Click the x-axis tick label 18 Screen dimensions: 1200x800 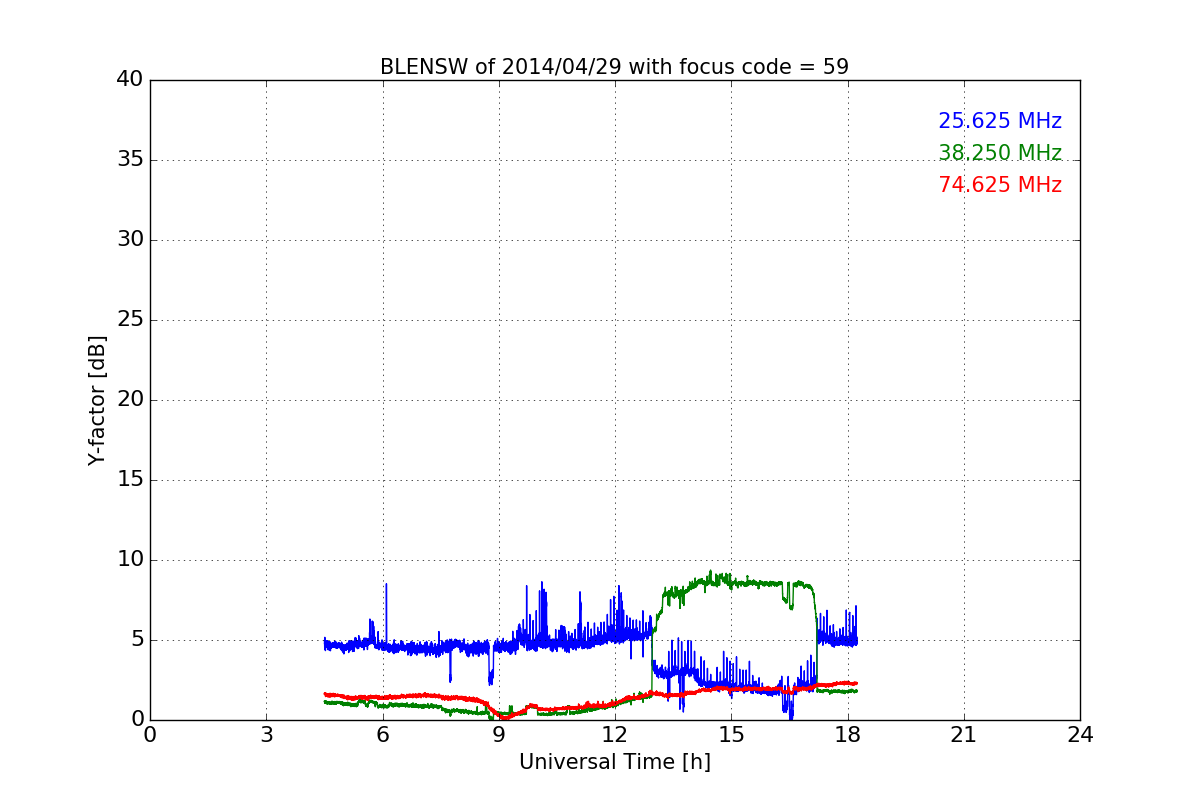click(848, 735)
